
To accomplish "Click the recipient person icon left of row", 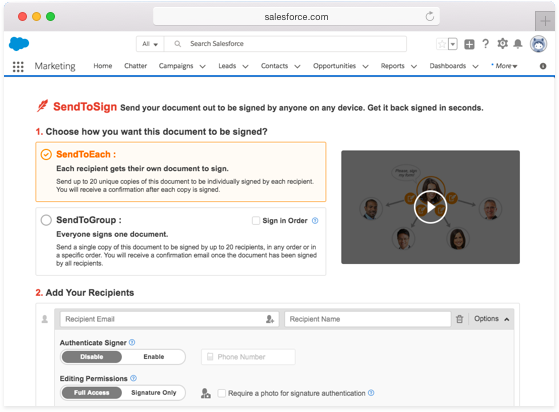I will (45, 319).
